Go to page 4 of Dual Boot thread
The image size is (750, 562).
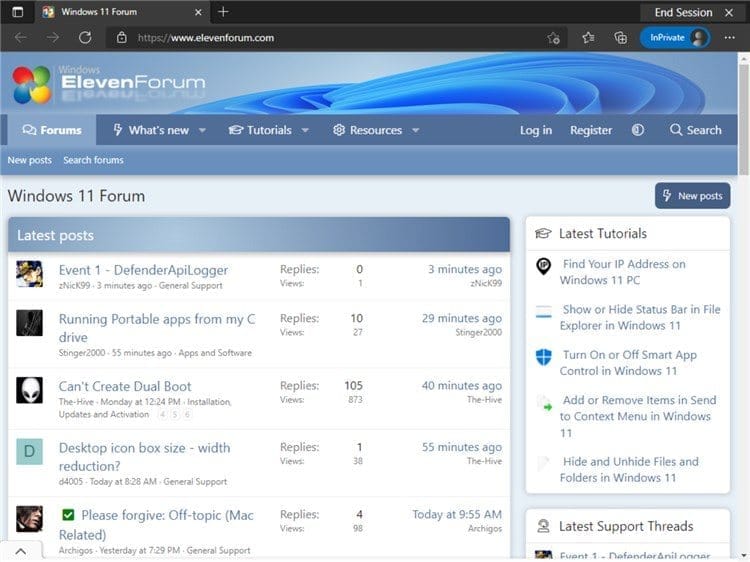click(x=163, y=415)
